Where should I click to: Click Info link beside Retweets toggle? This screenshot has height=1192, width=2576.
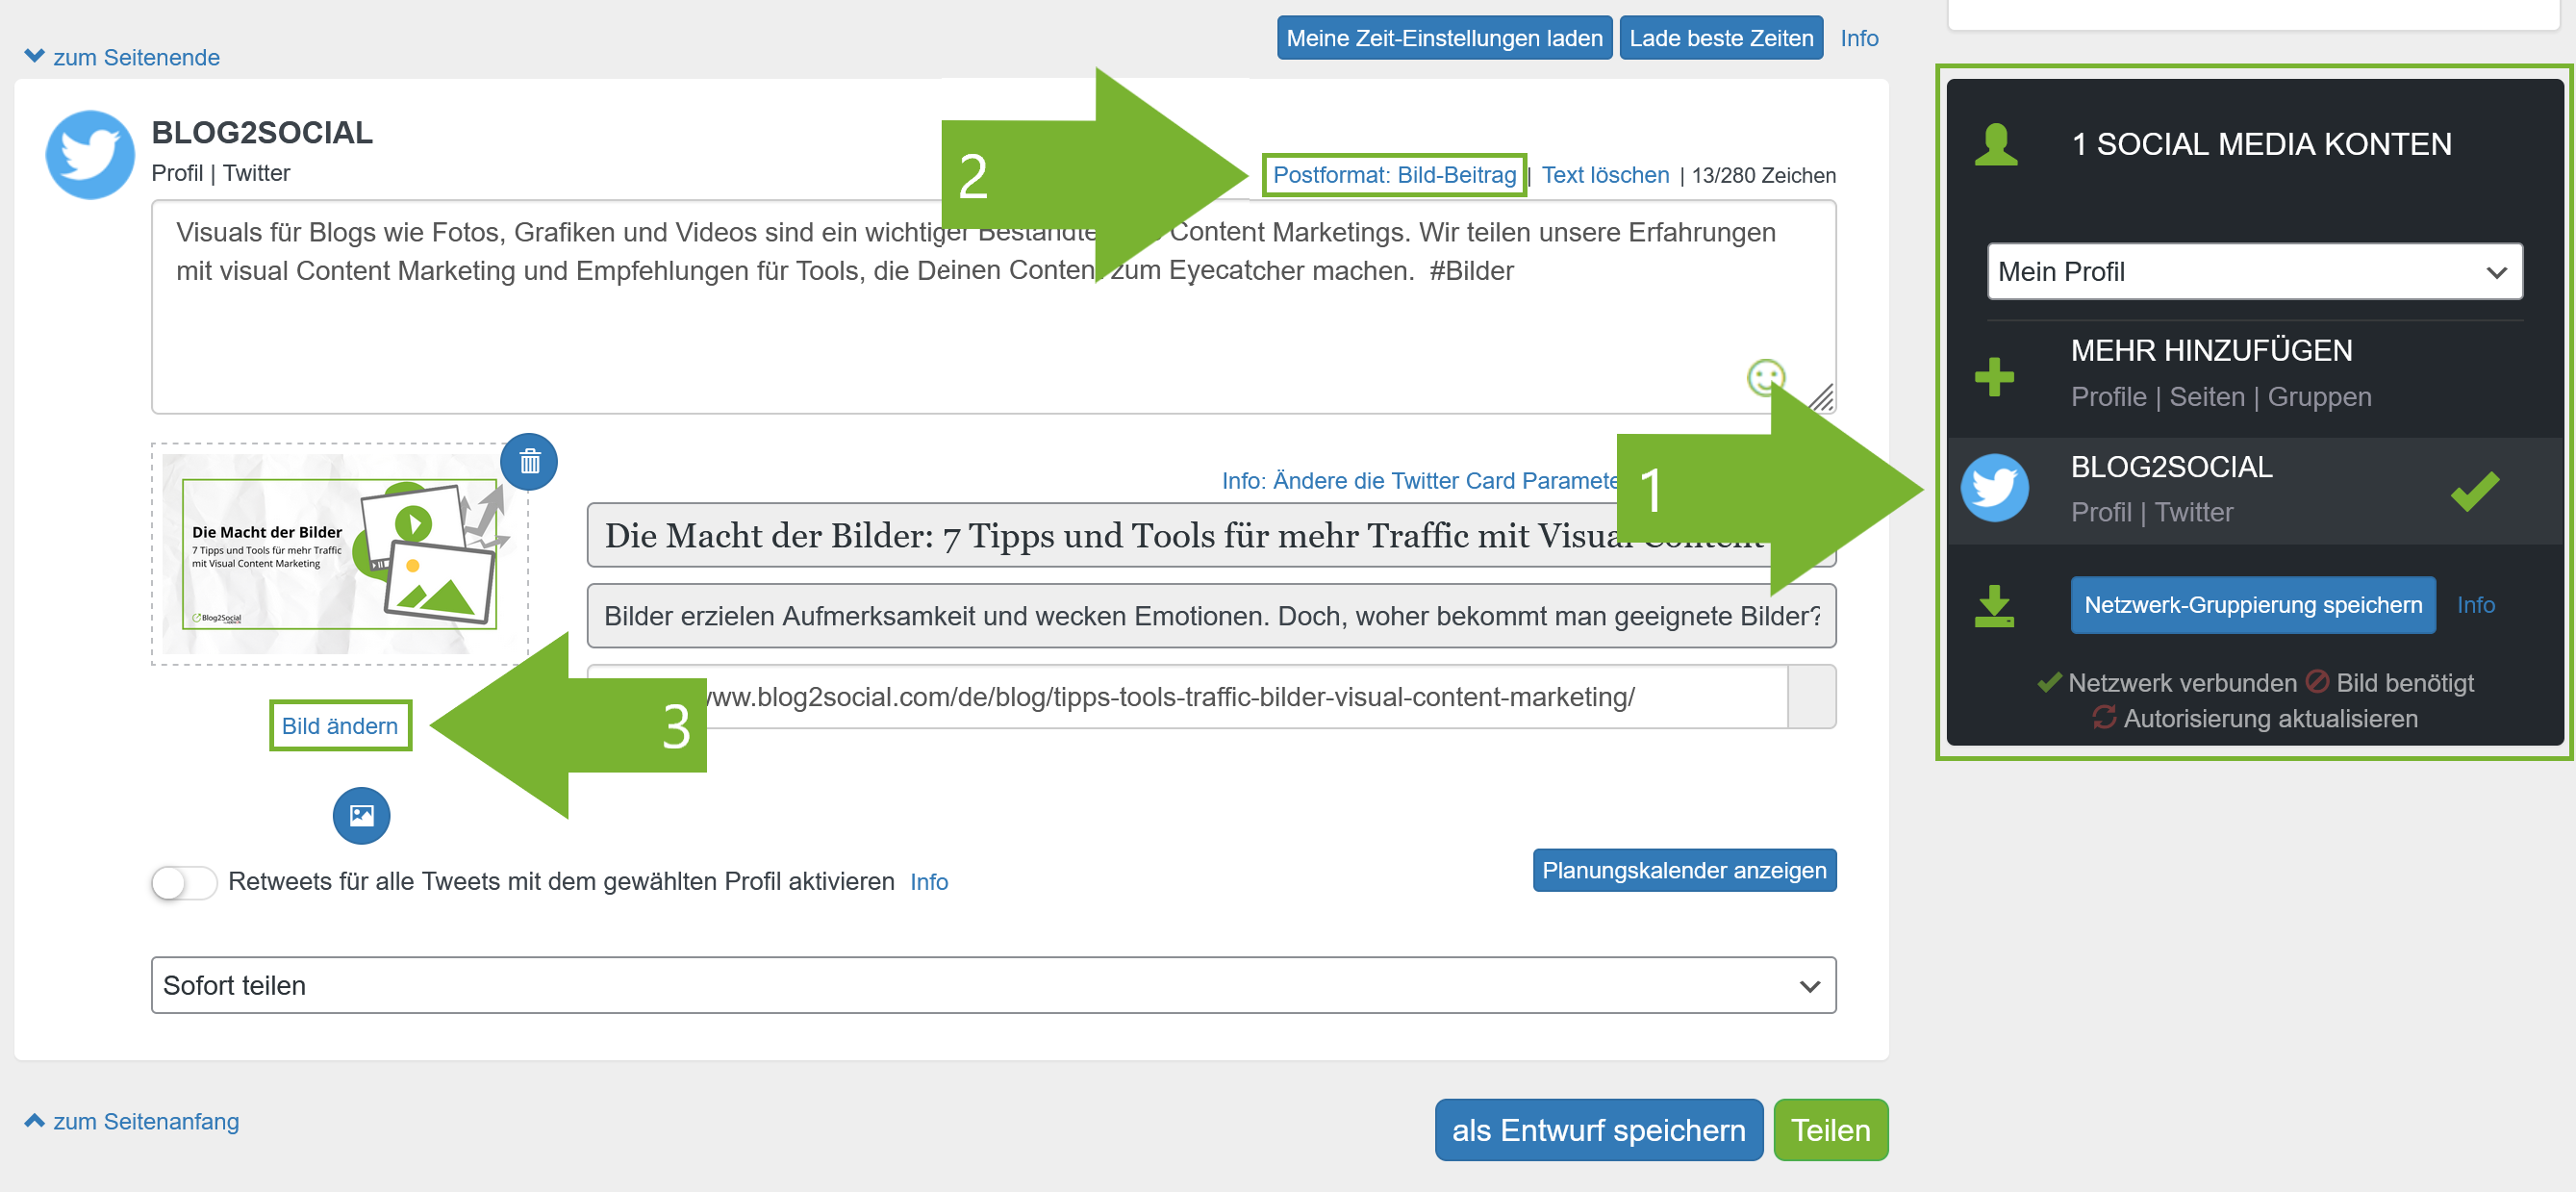point(928,881)
